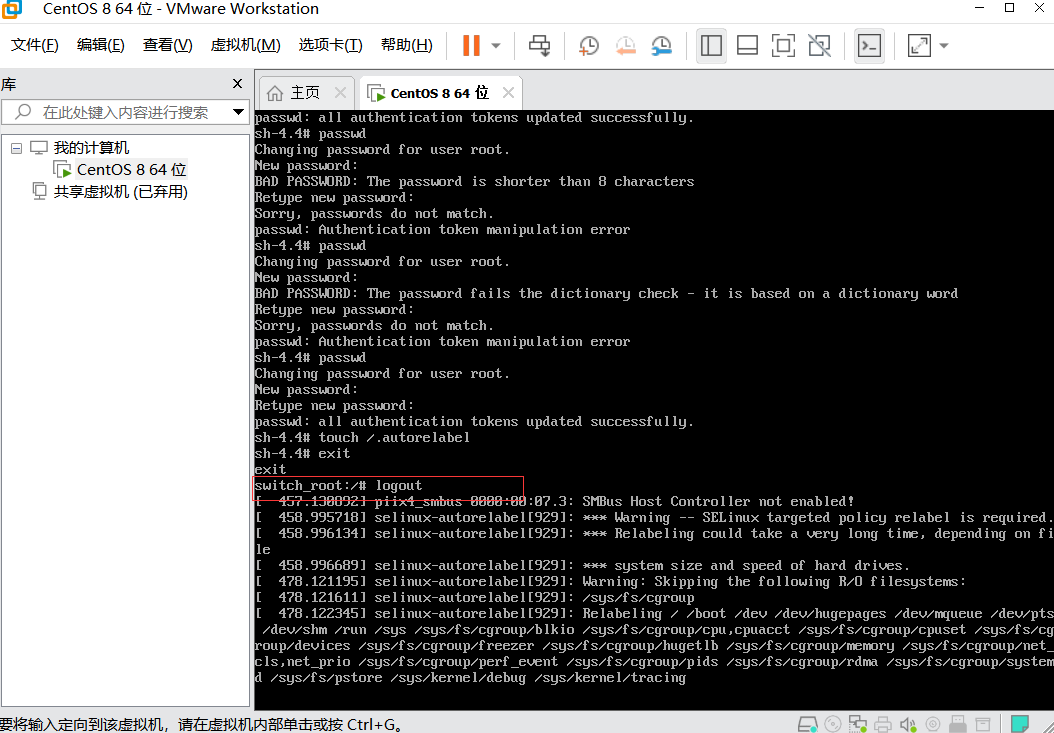1054x733 pixels.
Task: Toggle the thumbnail bar view
Action: [747, 46]
